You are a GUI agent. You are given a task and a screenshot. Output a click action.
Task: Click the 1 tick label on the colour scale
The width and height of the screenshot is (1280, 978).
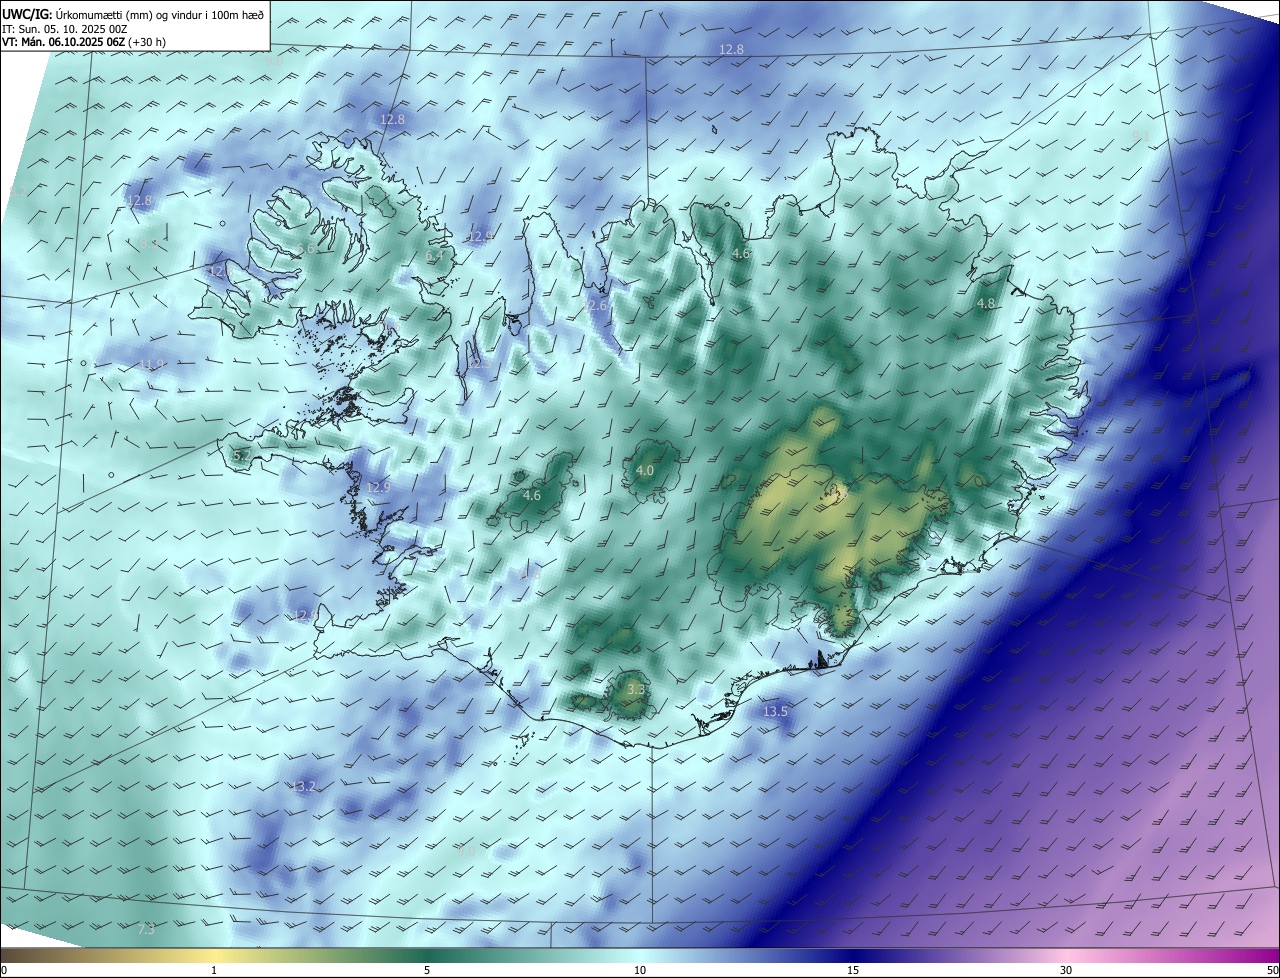214,970
